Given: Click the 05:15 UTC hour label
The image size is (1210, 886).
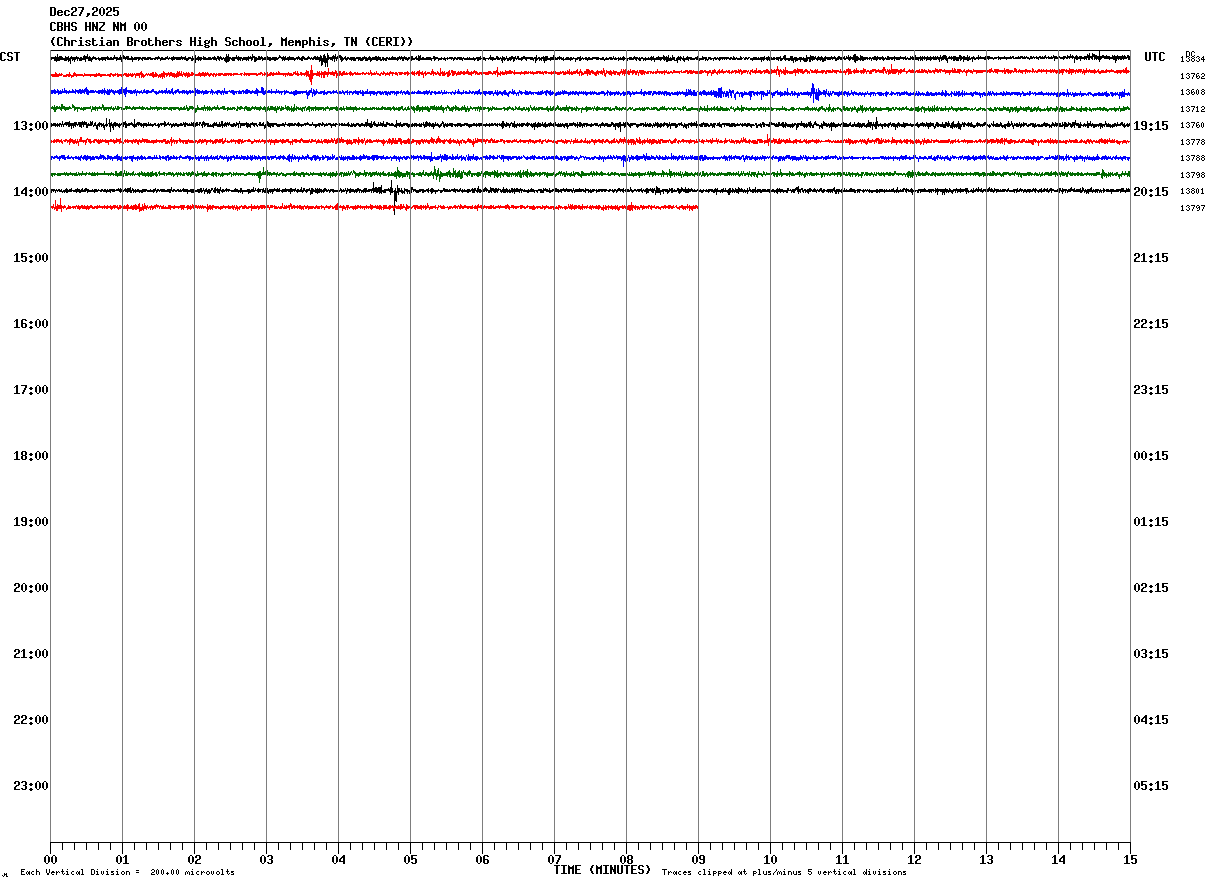Looking at the screenshot, I should point(1151,785).
